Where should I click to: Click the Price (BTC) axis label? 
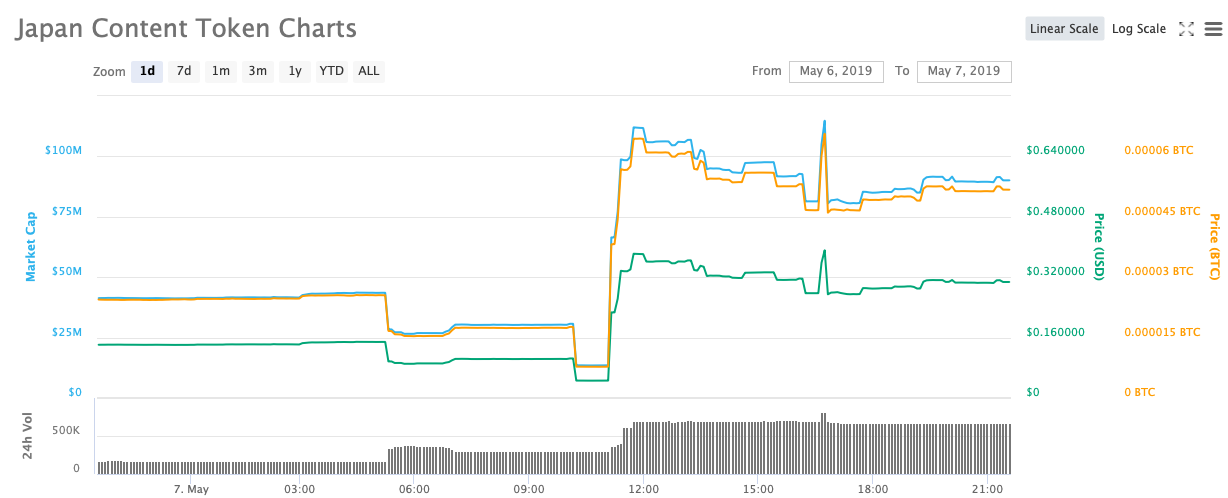click(x=1215, y=246)
